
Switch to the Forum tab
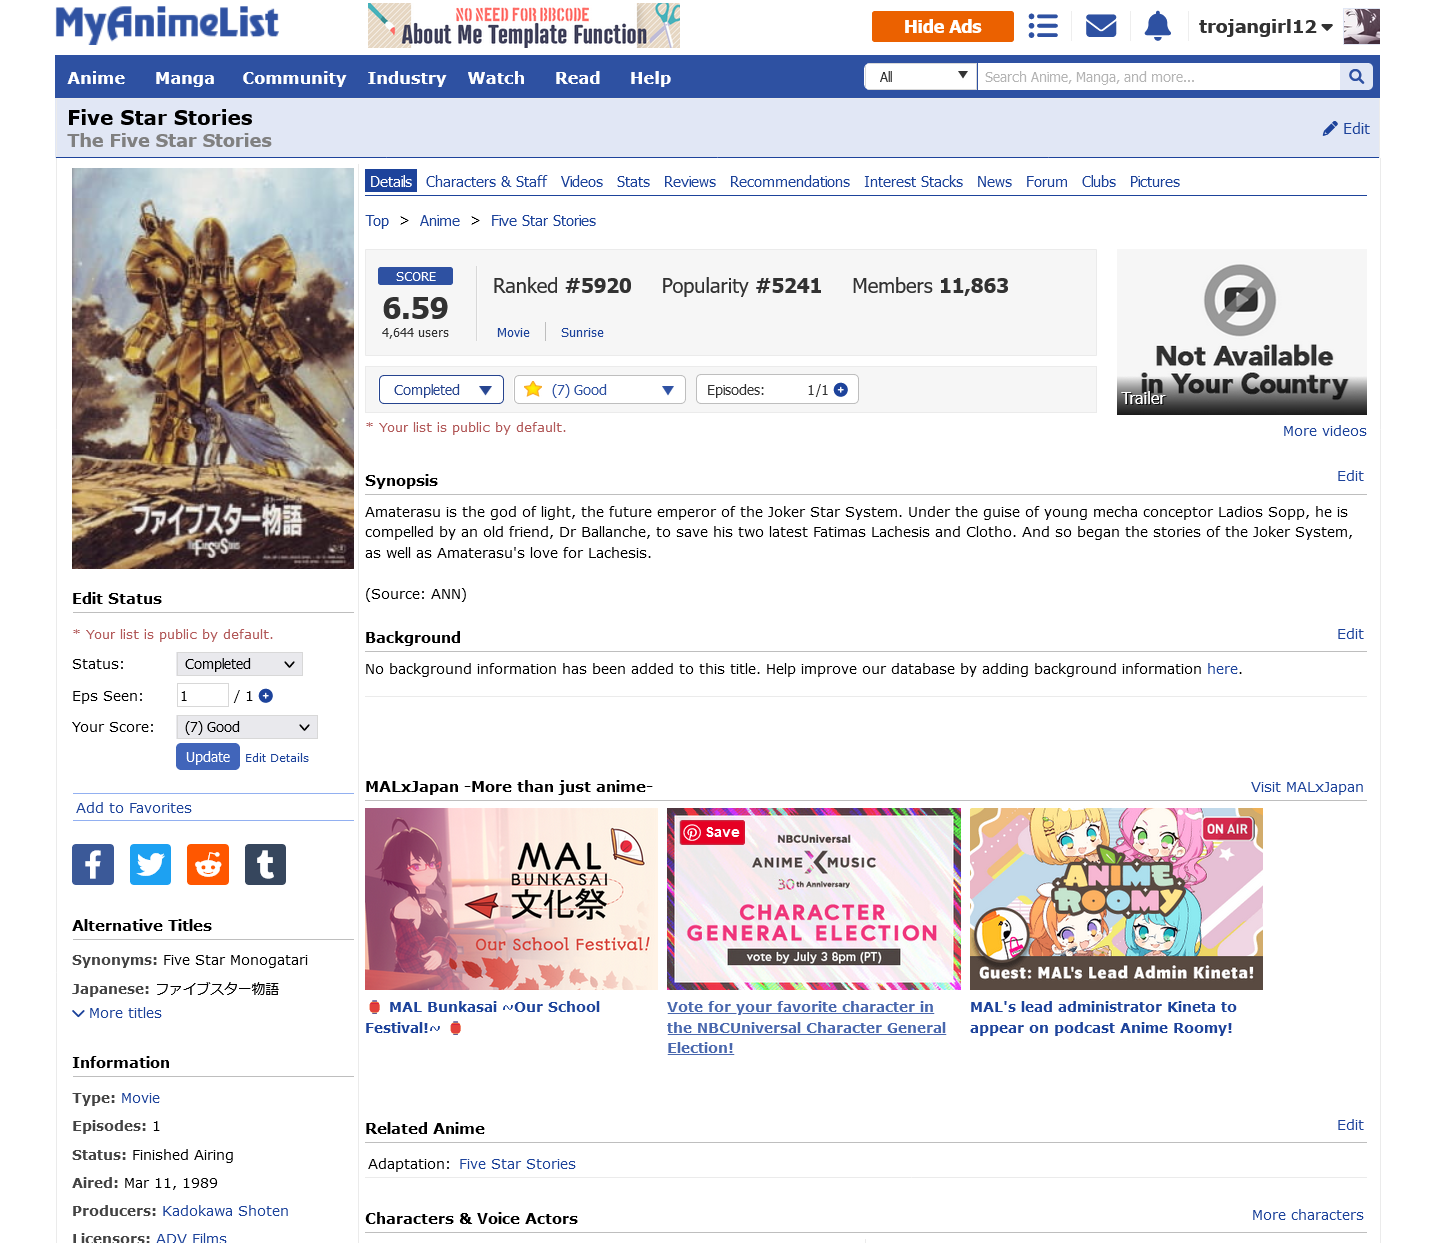1047,182
